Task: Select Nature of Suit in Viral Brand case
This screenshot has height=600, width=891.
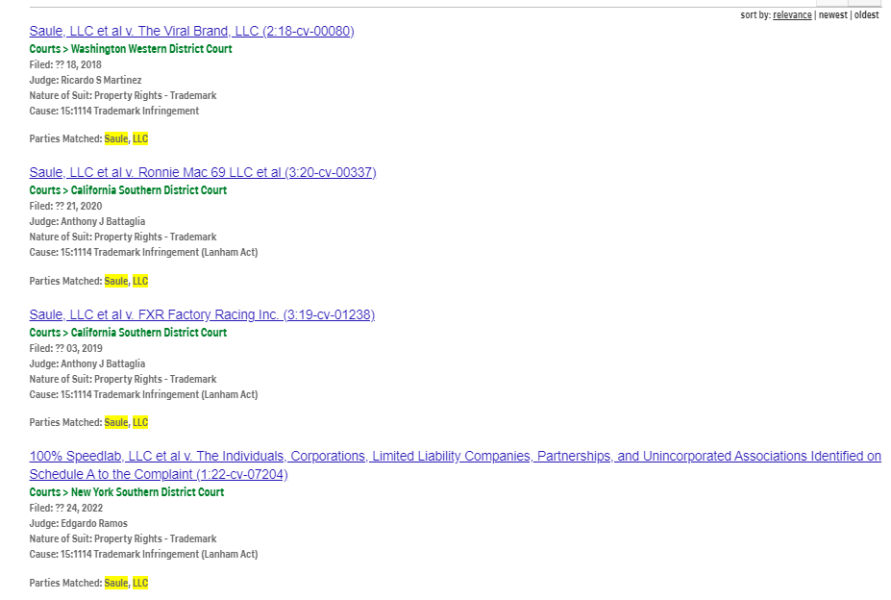Action: point(123,95)
